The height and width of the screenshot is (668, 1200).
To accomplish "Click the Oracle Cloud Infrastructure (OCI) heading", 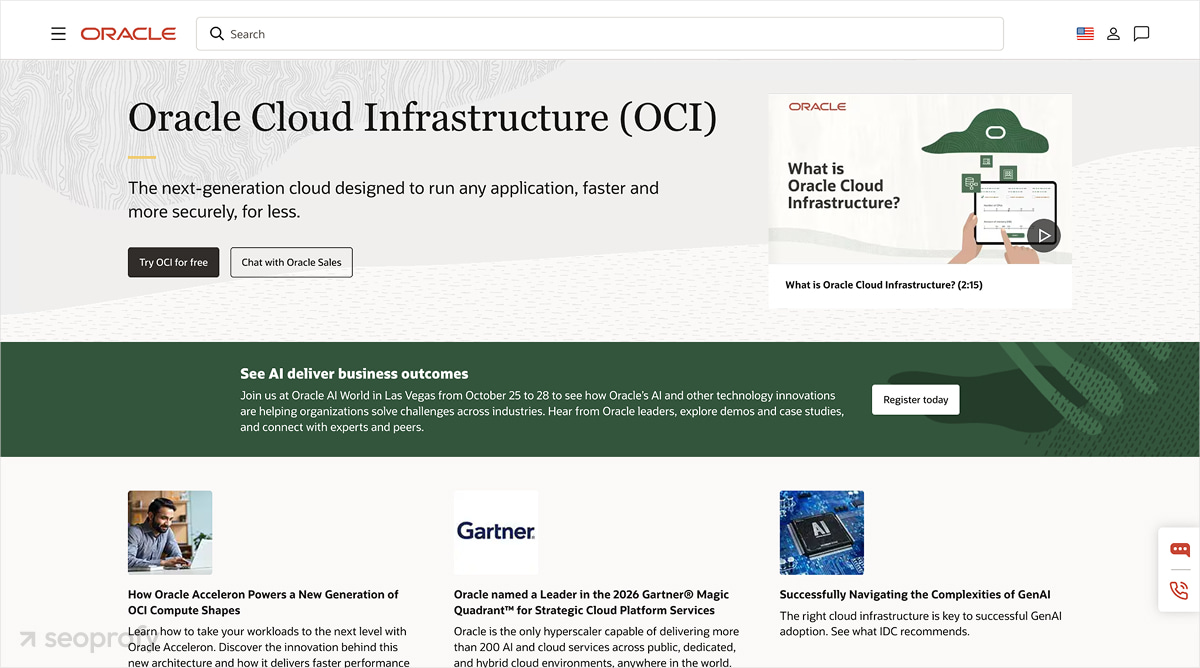I will tap(423, 118).
